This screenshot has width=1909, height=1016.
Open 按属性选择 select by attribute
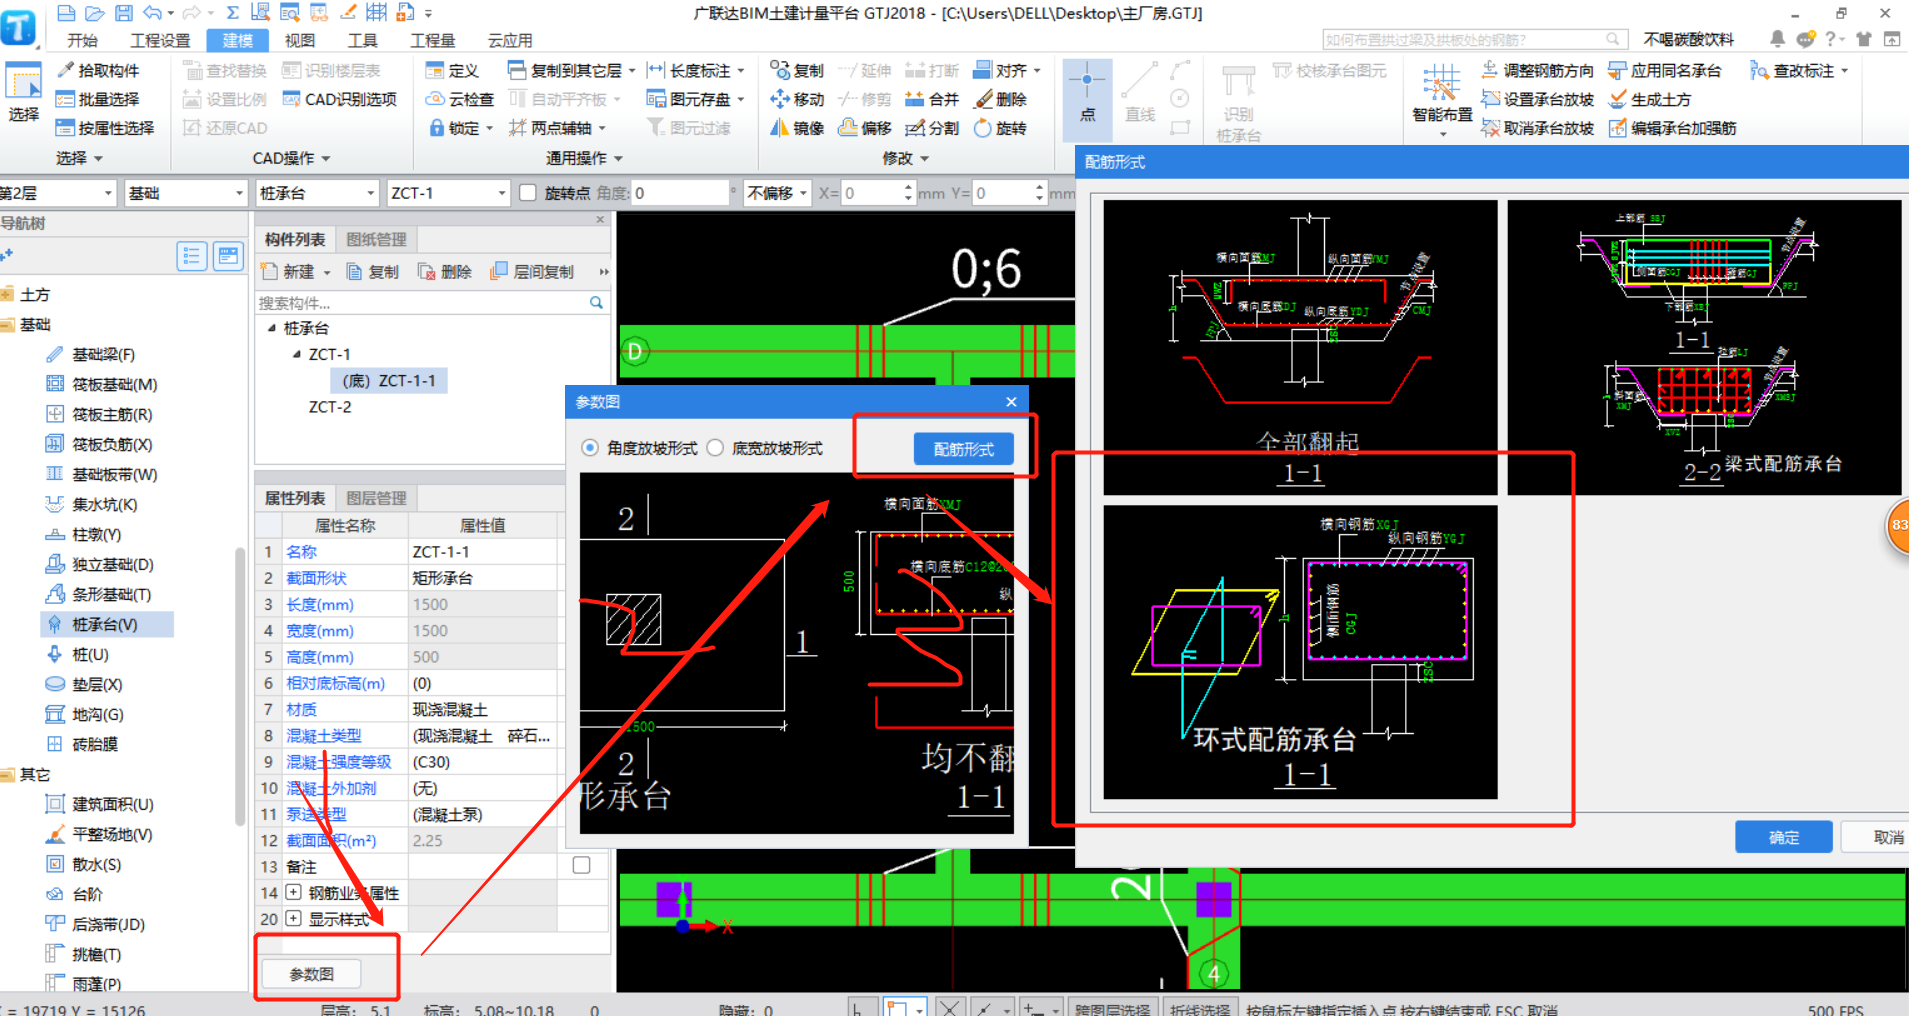tap(105, 128)
